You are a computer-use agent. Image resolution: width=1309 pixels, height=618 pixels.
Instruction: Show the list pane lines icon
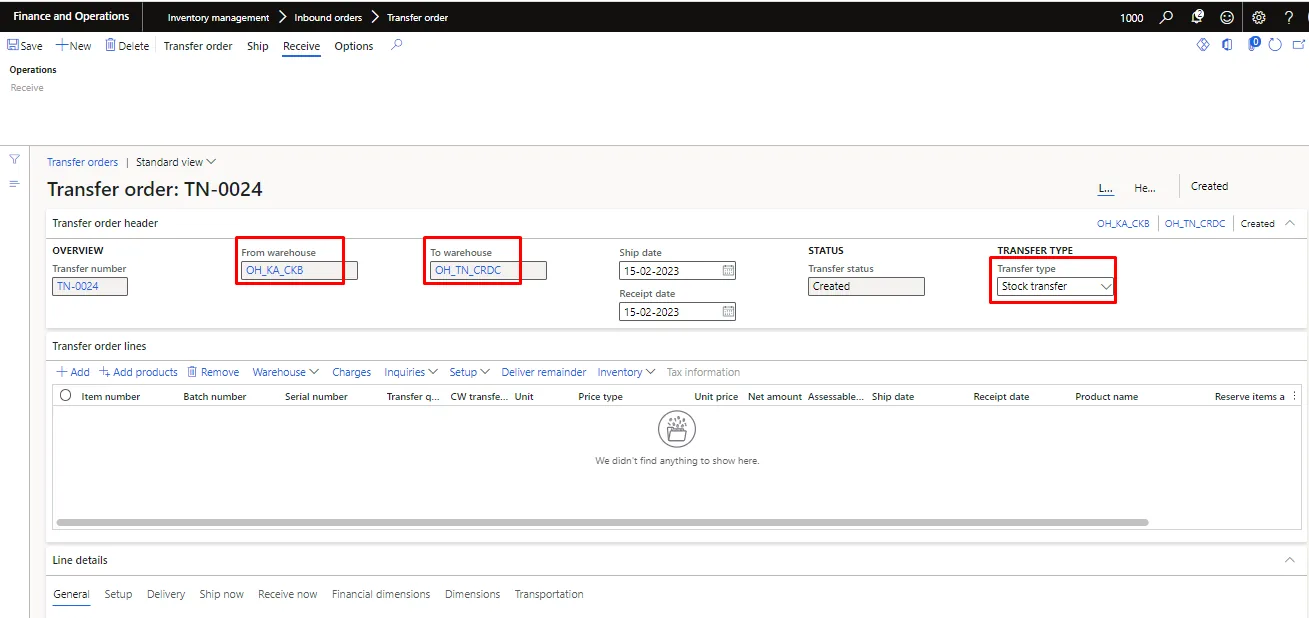[14, 184]
